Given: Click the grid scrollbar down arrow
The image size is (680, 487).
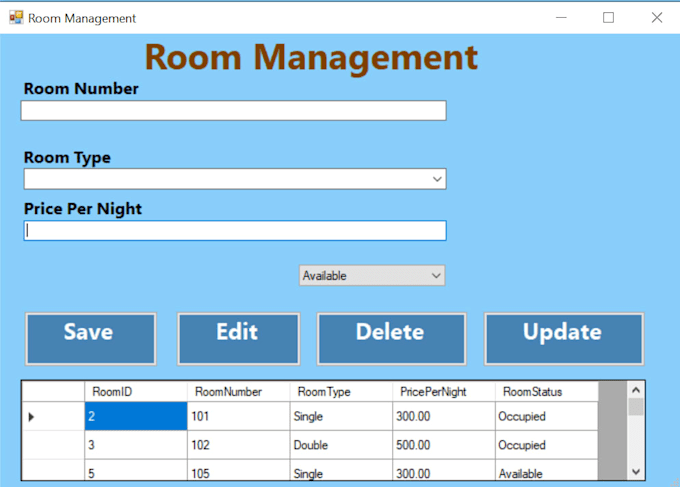Looking at the screenshot, I should 636,471.
